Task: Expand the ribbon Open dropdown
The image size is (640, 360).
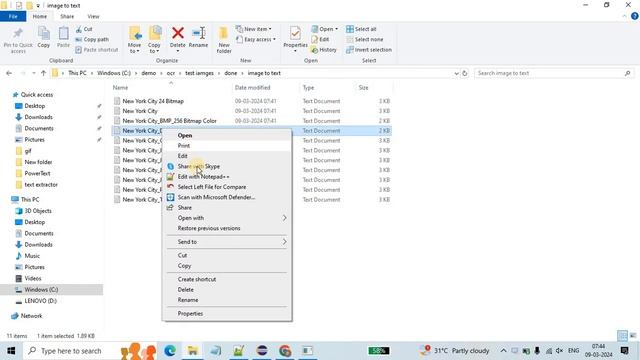Action: [325, 29]
